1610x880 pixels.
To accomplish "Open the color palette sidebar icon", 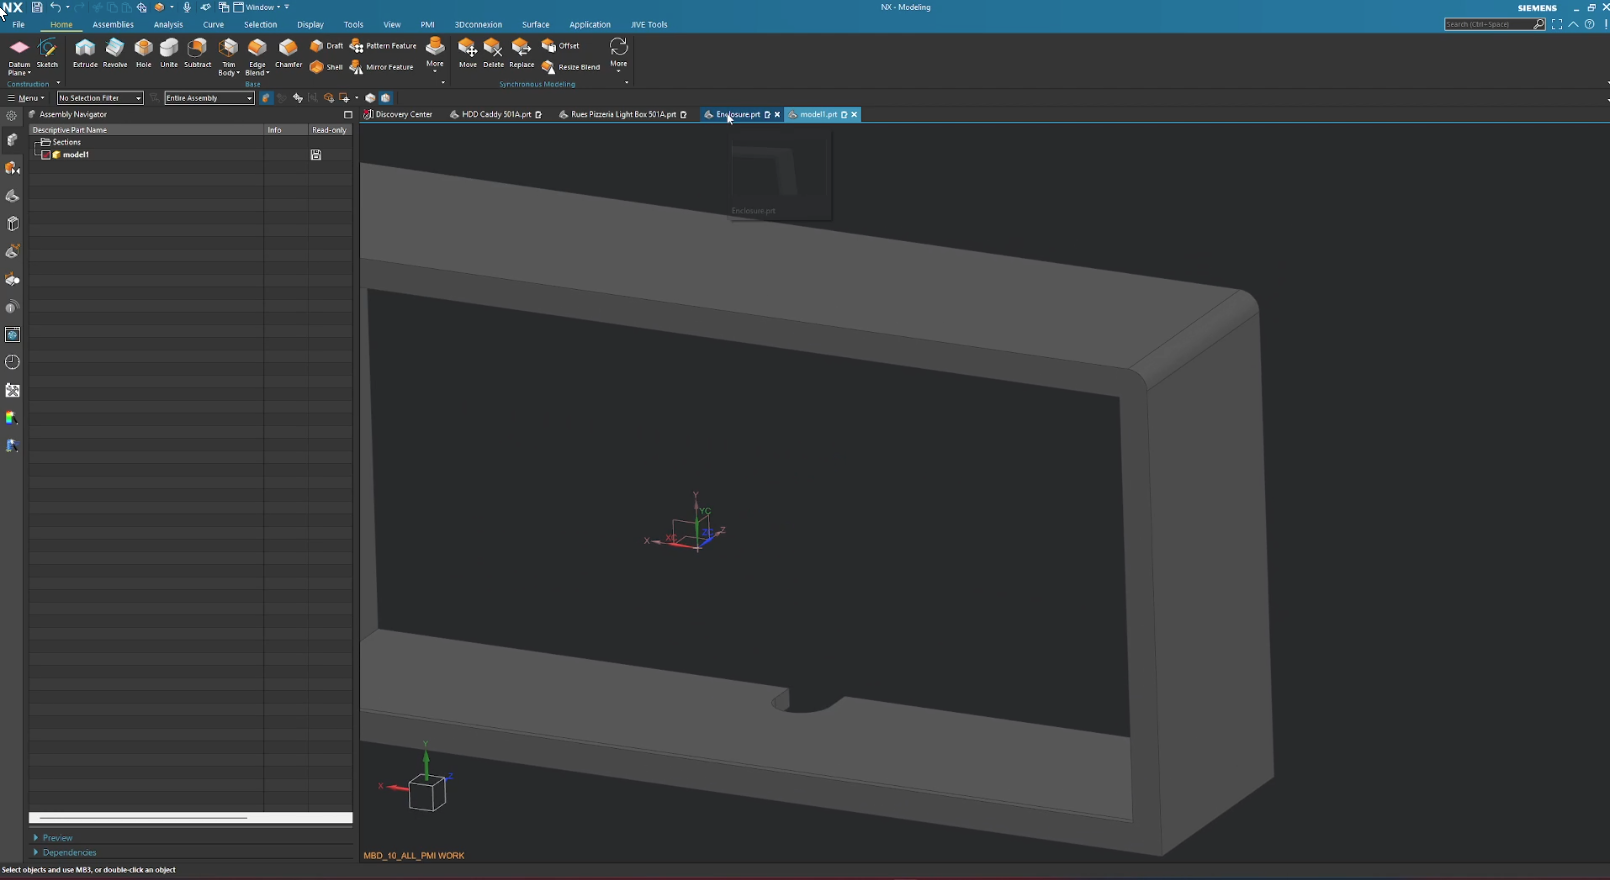I will [x=12, y=418].
